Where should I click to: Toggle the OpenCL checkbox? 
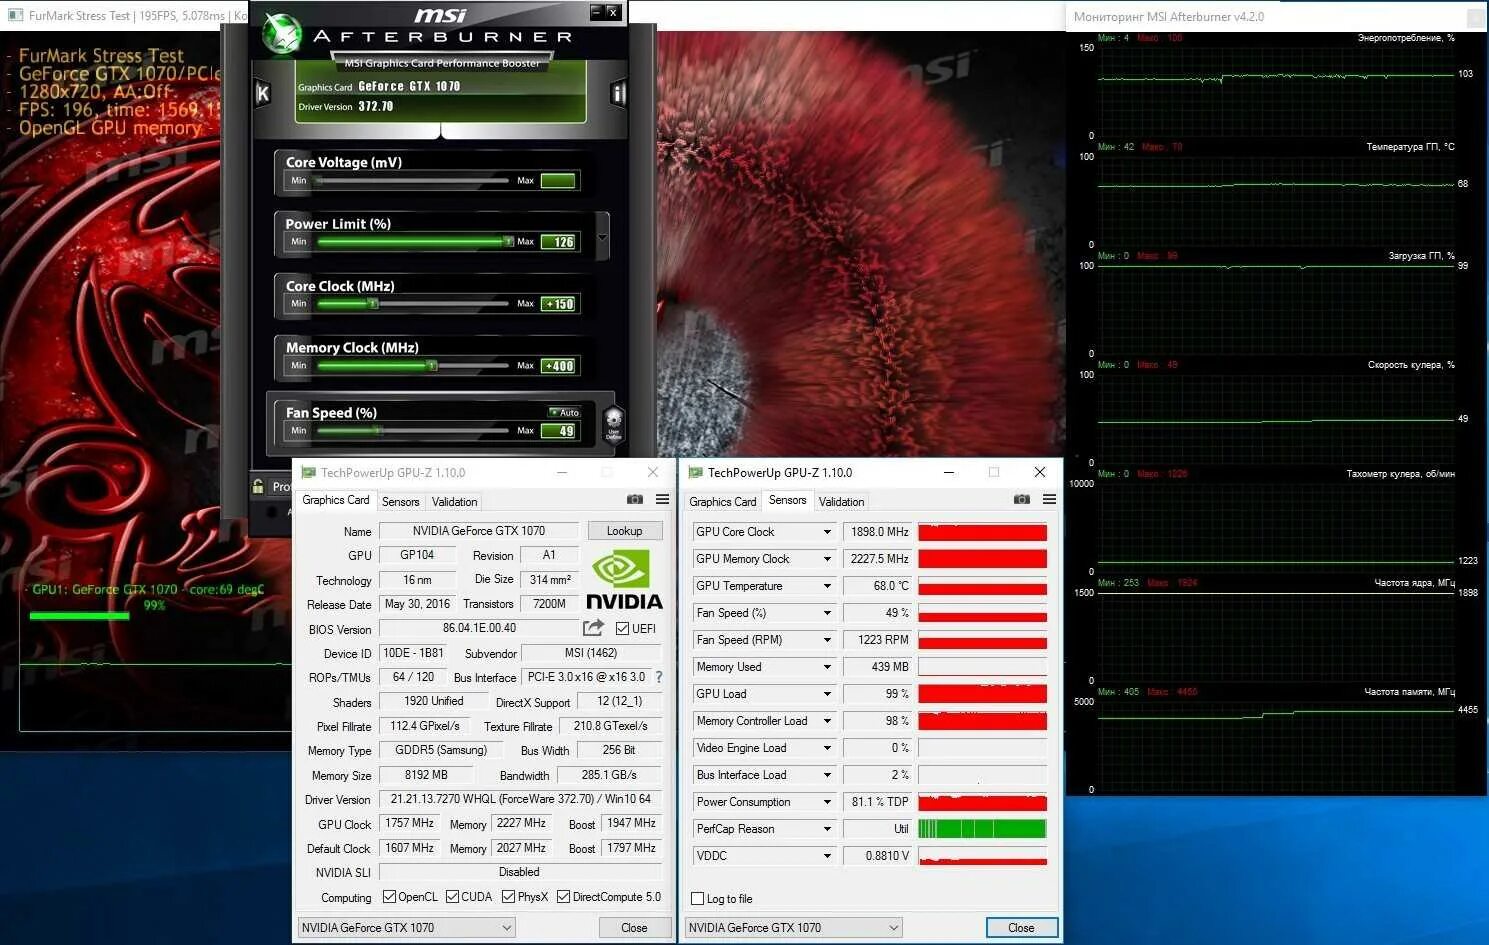tap(389, 897)
